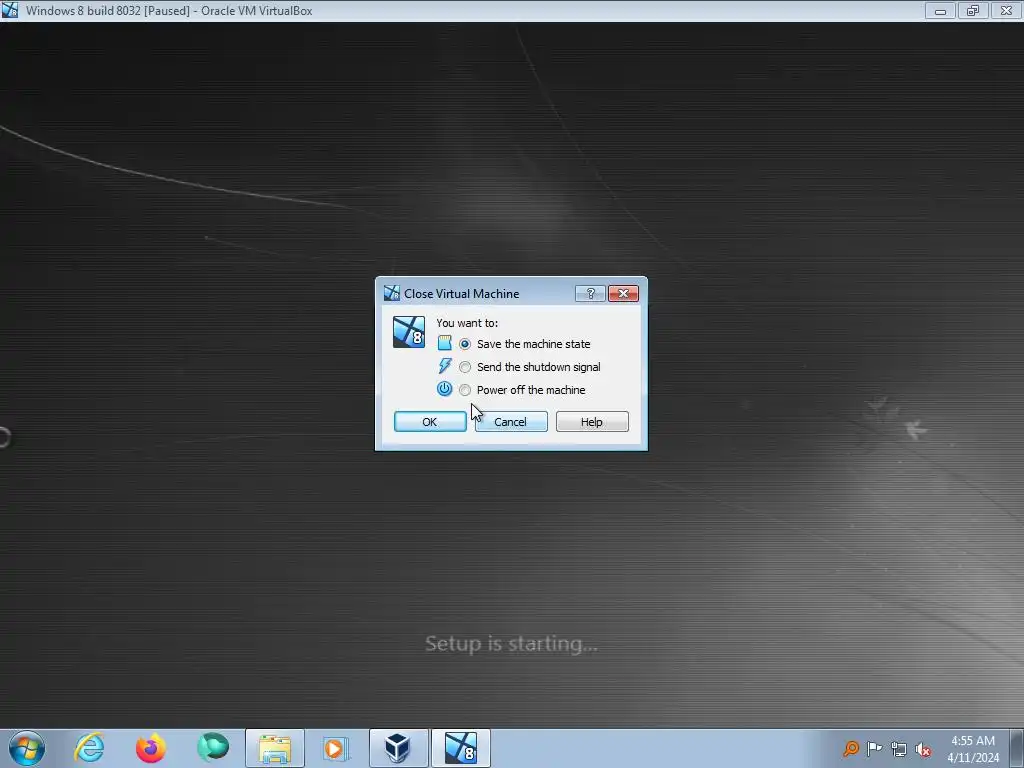The width and height of the screenshot is (1024, 768).
Task: Click the orange magnifier tray icon
Action: pyautogui.click(x=850, y=748)
